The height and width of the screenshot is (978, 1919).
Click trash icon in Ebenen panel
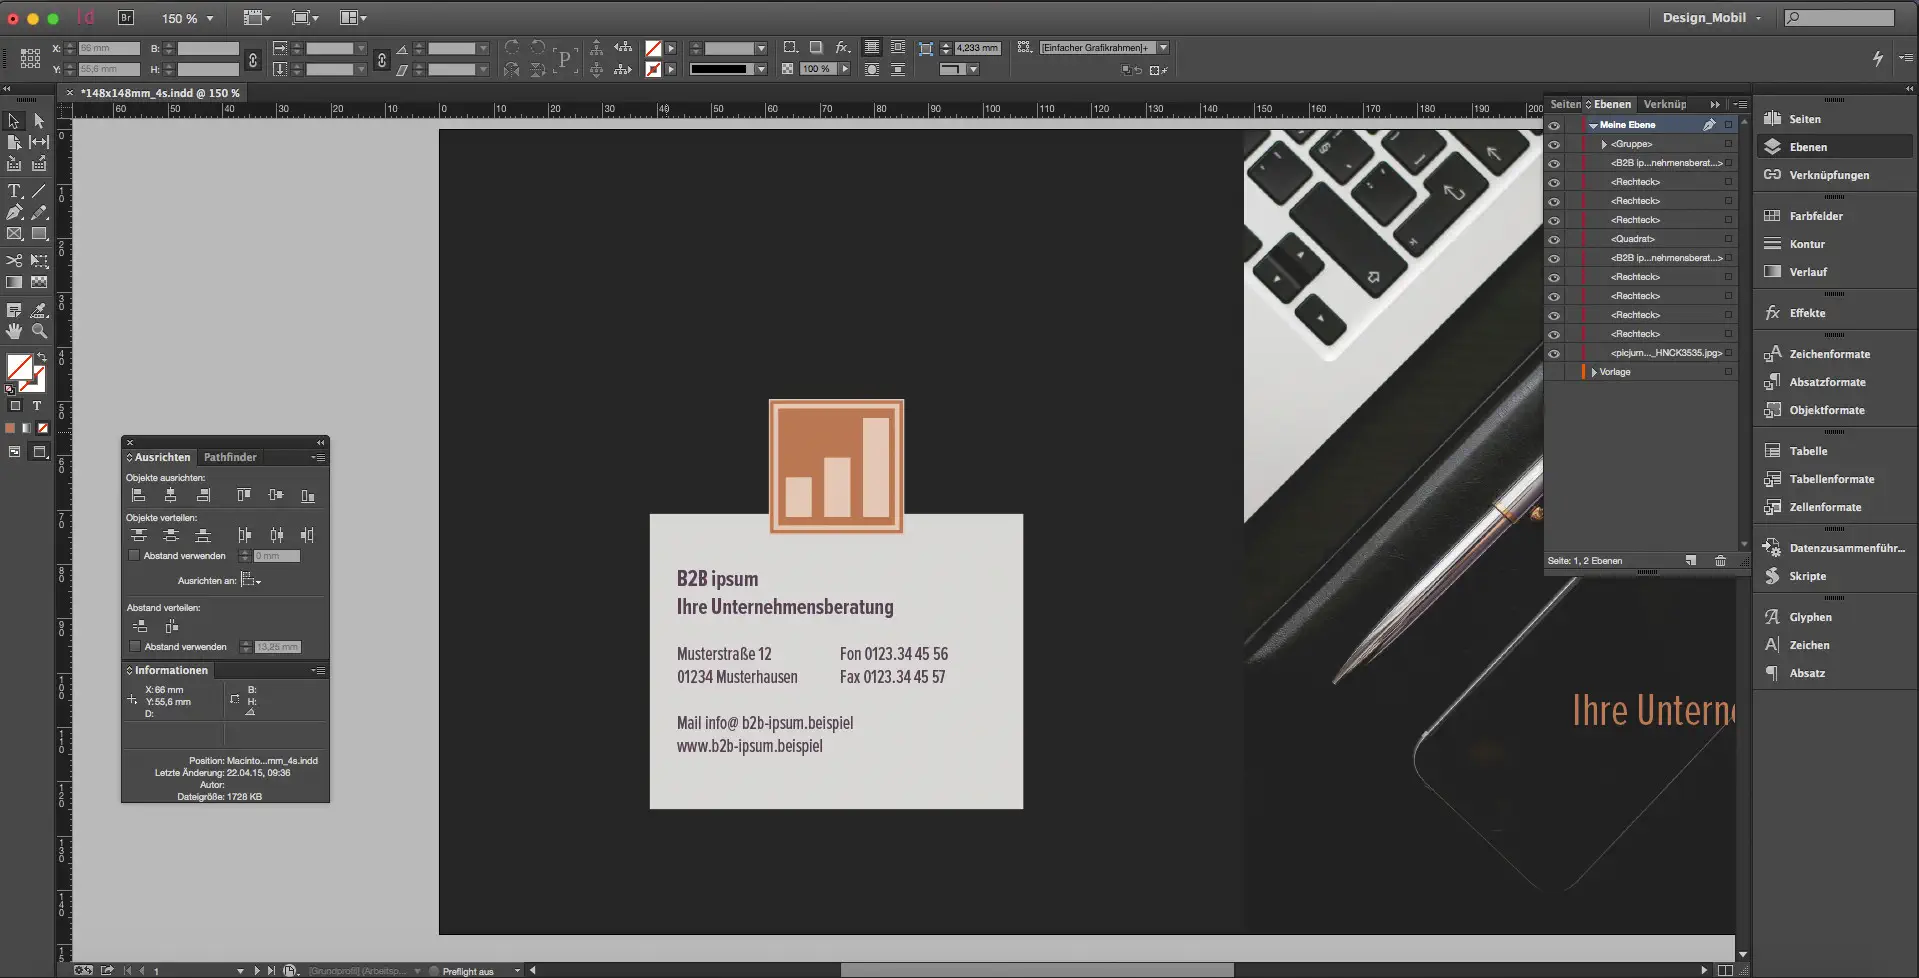coord(1720,561)
